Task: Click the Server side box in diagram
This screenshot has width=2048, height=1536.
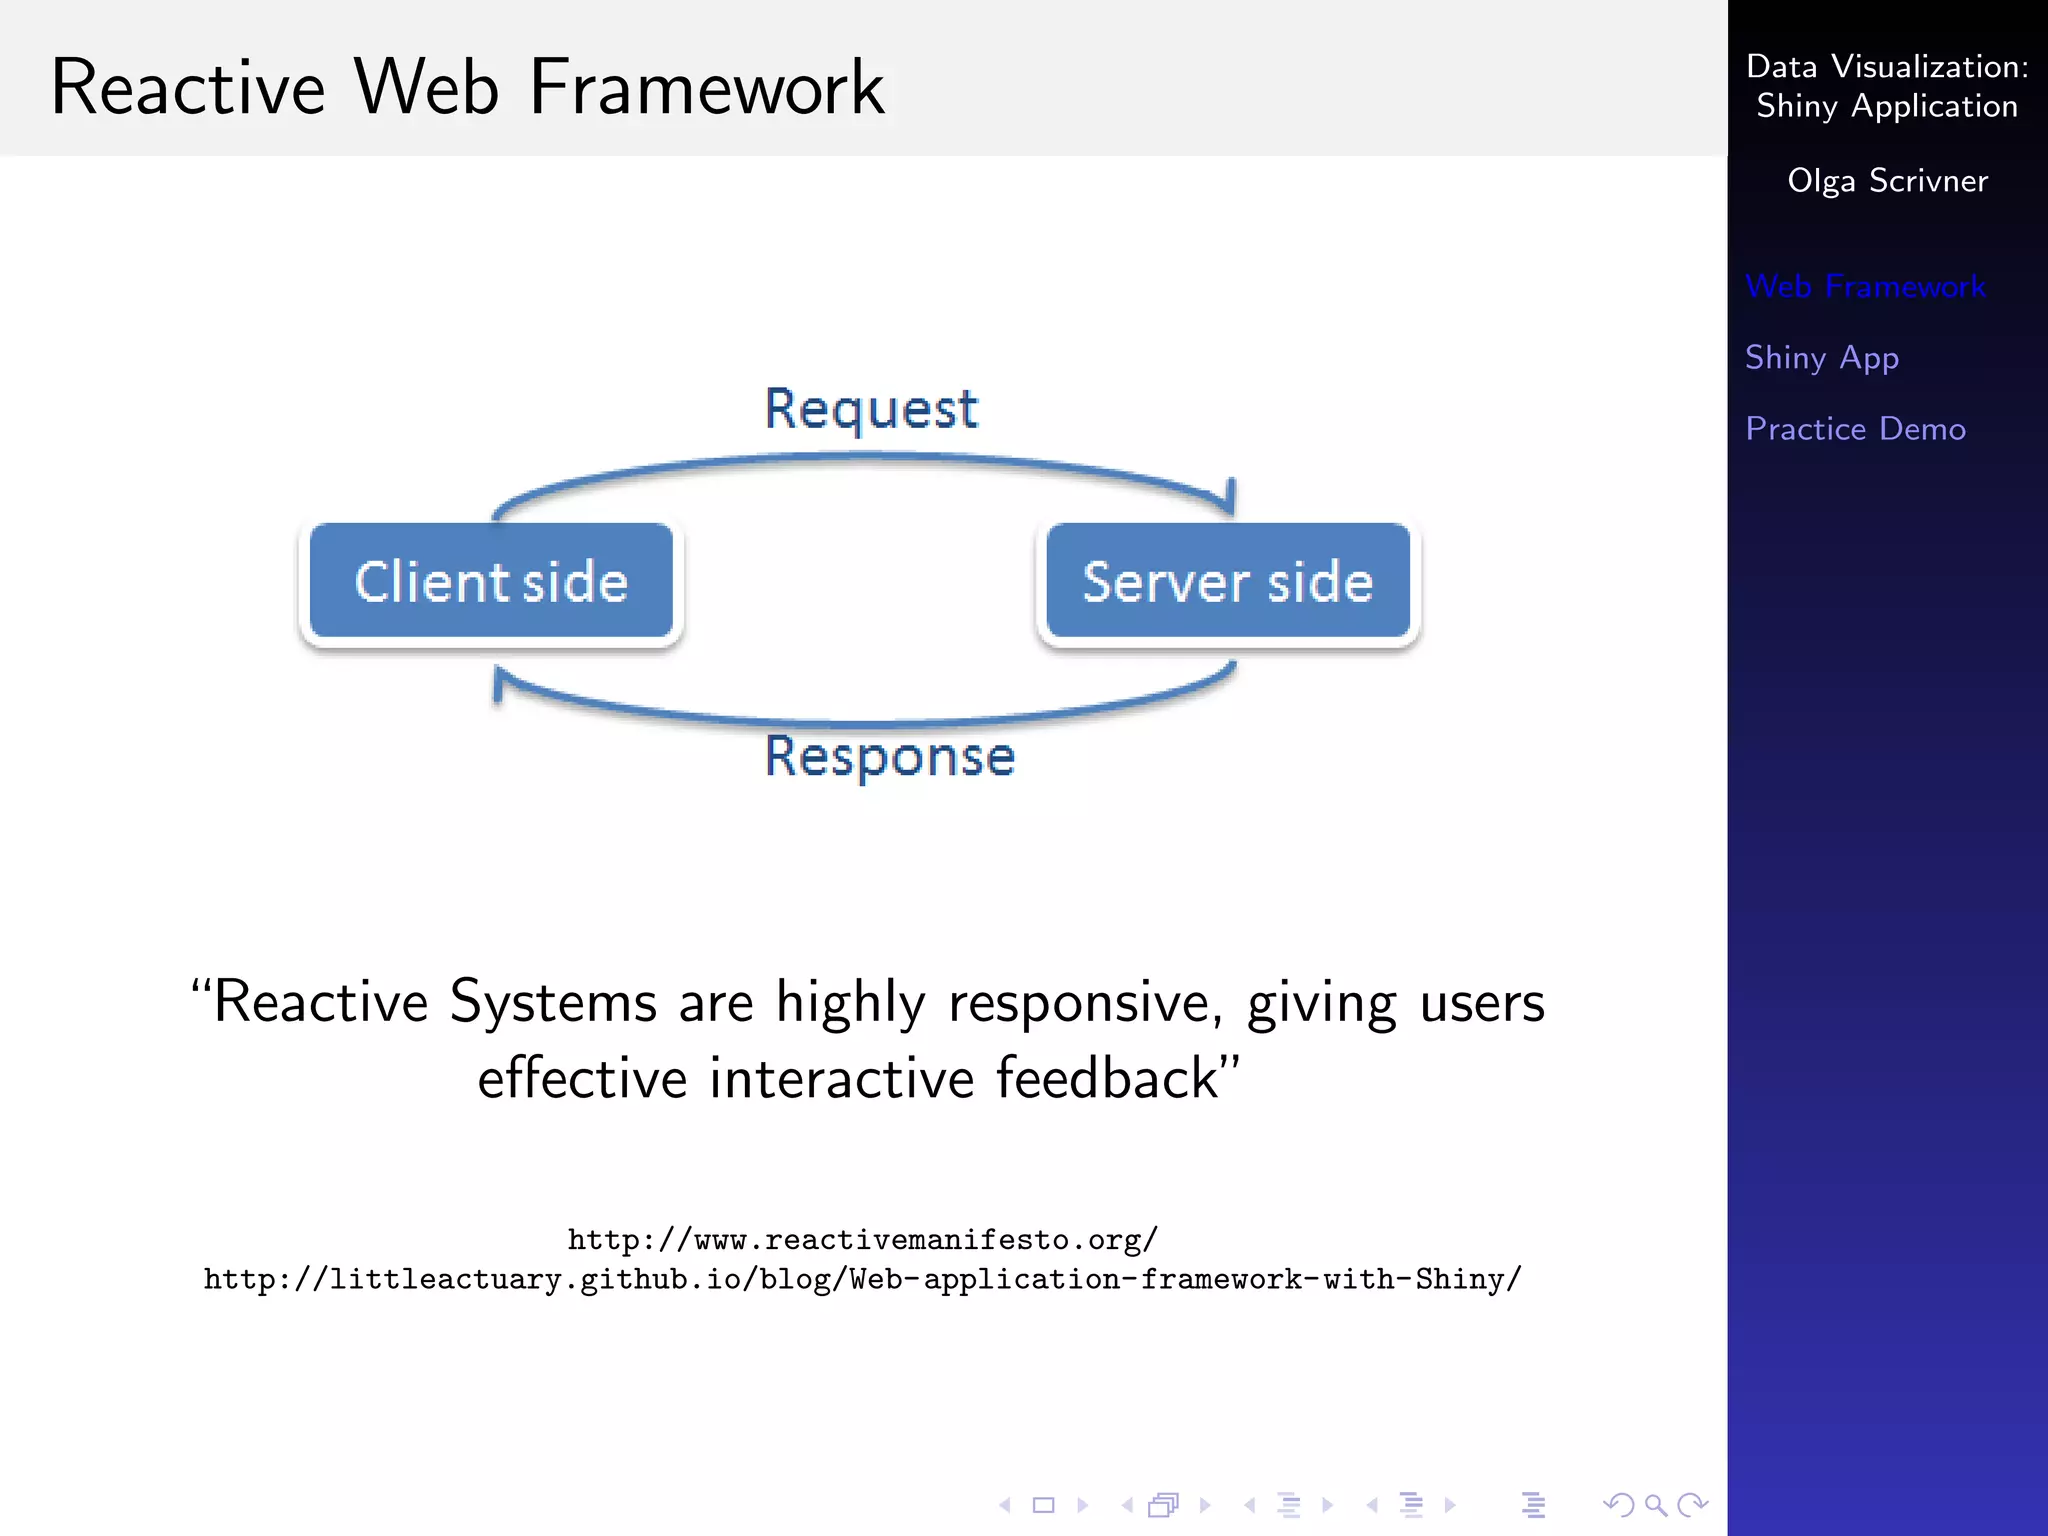Action: (1228, 581)
